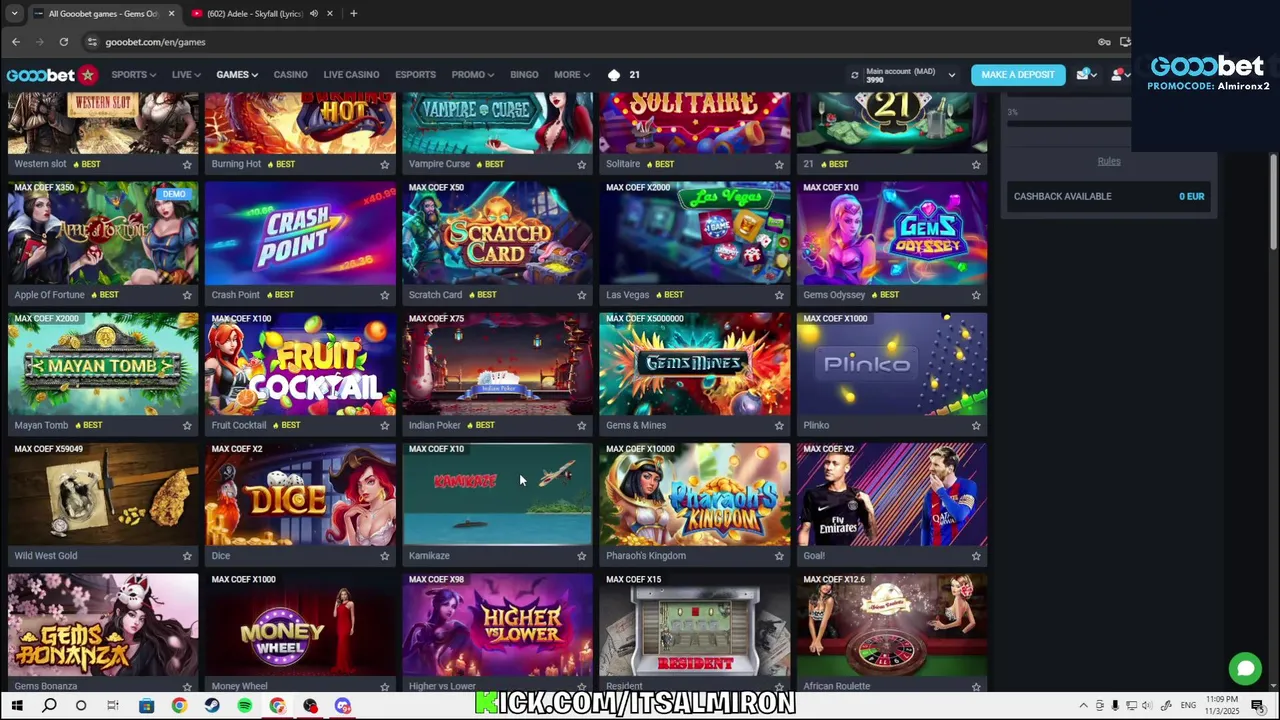Click the star icon for Wild West Gold
1280x720 pixels.
coord(187,556)
